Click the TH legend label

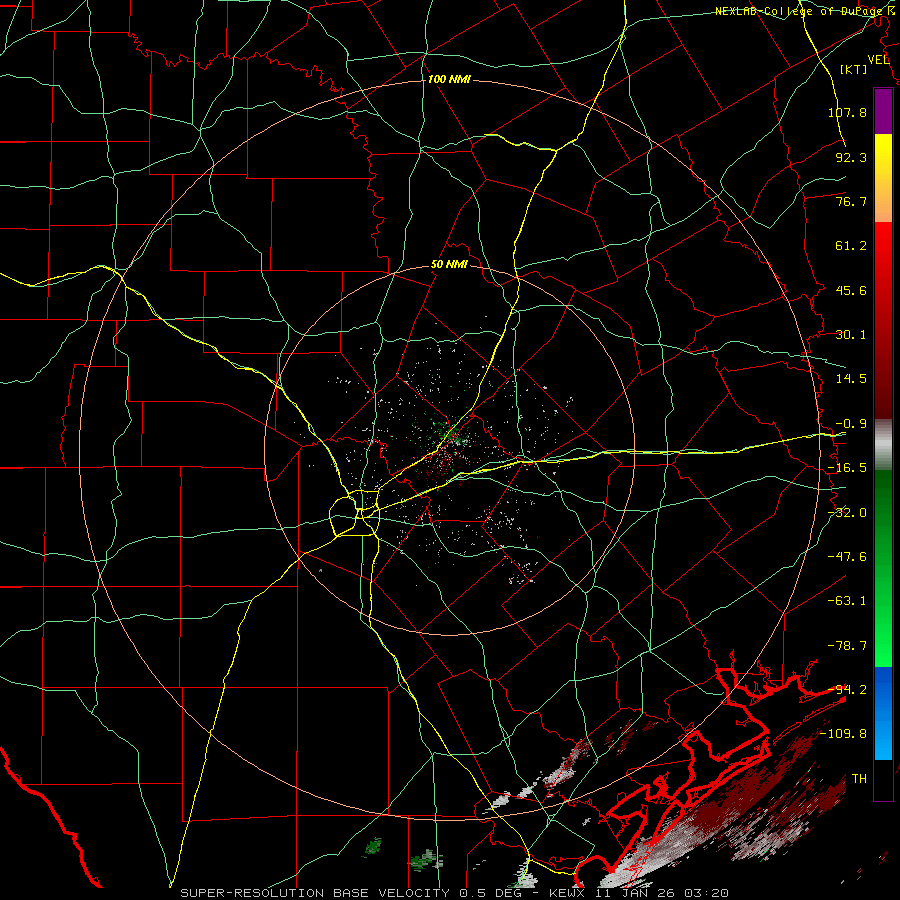click(859, 779)
